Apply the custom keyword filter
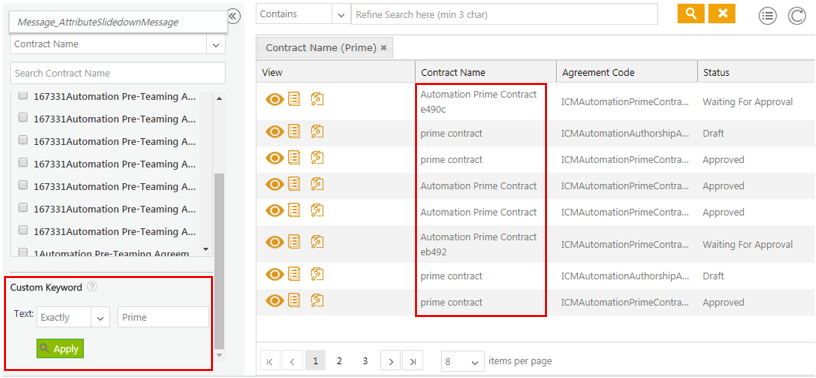This screenshot has width=816, height=378. [60, 349]
